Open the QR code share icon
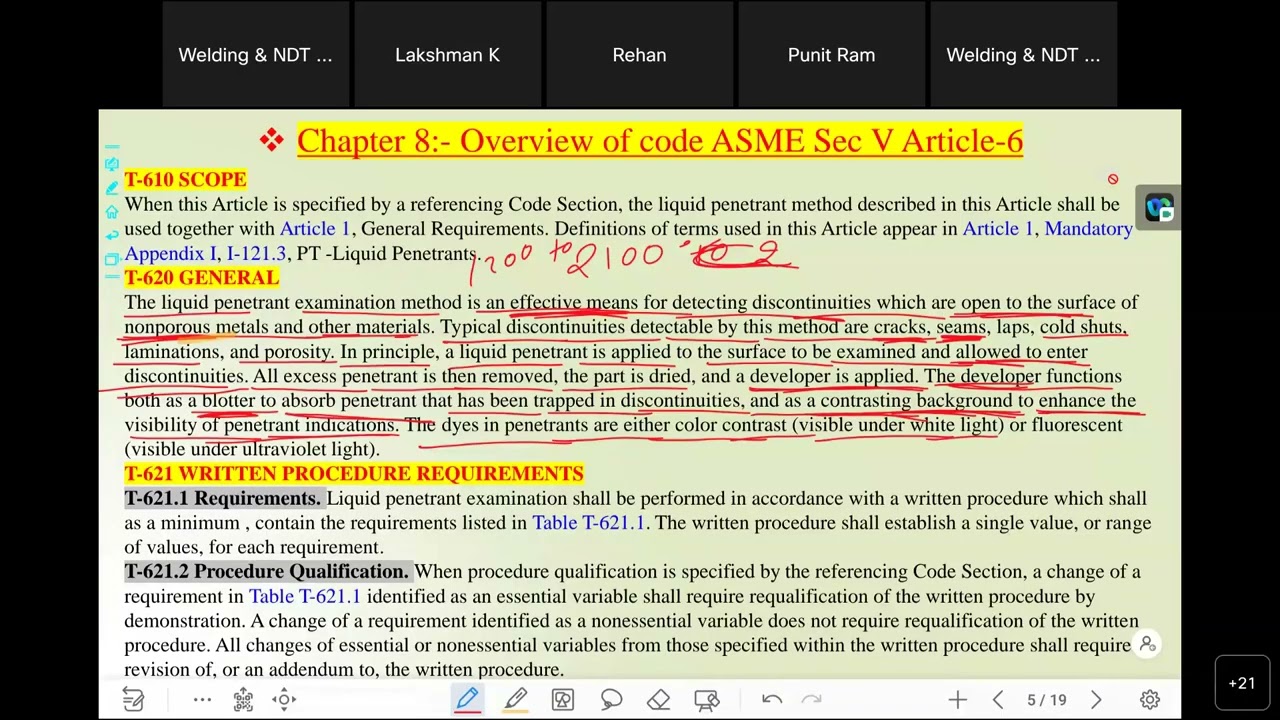 click(243, 699)
